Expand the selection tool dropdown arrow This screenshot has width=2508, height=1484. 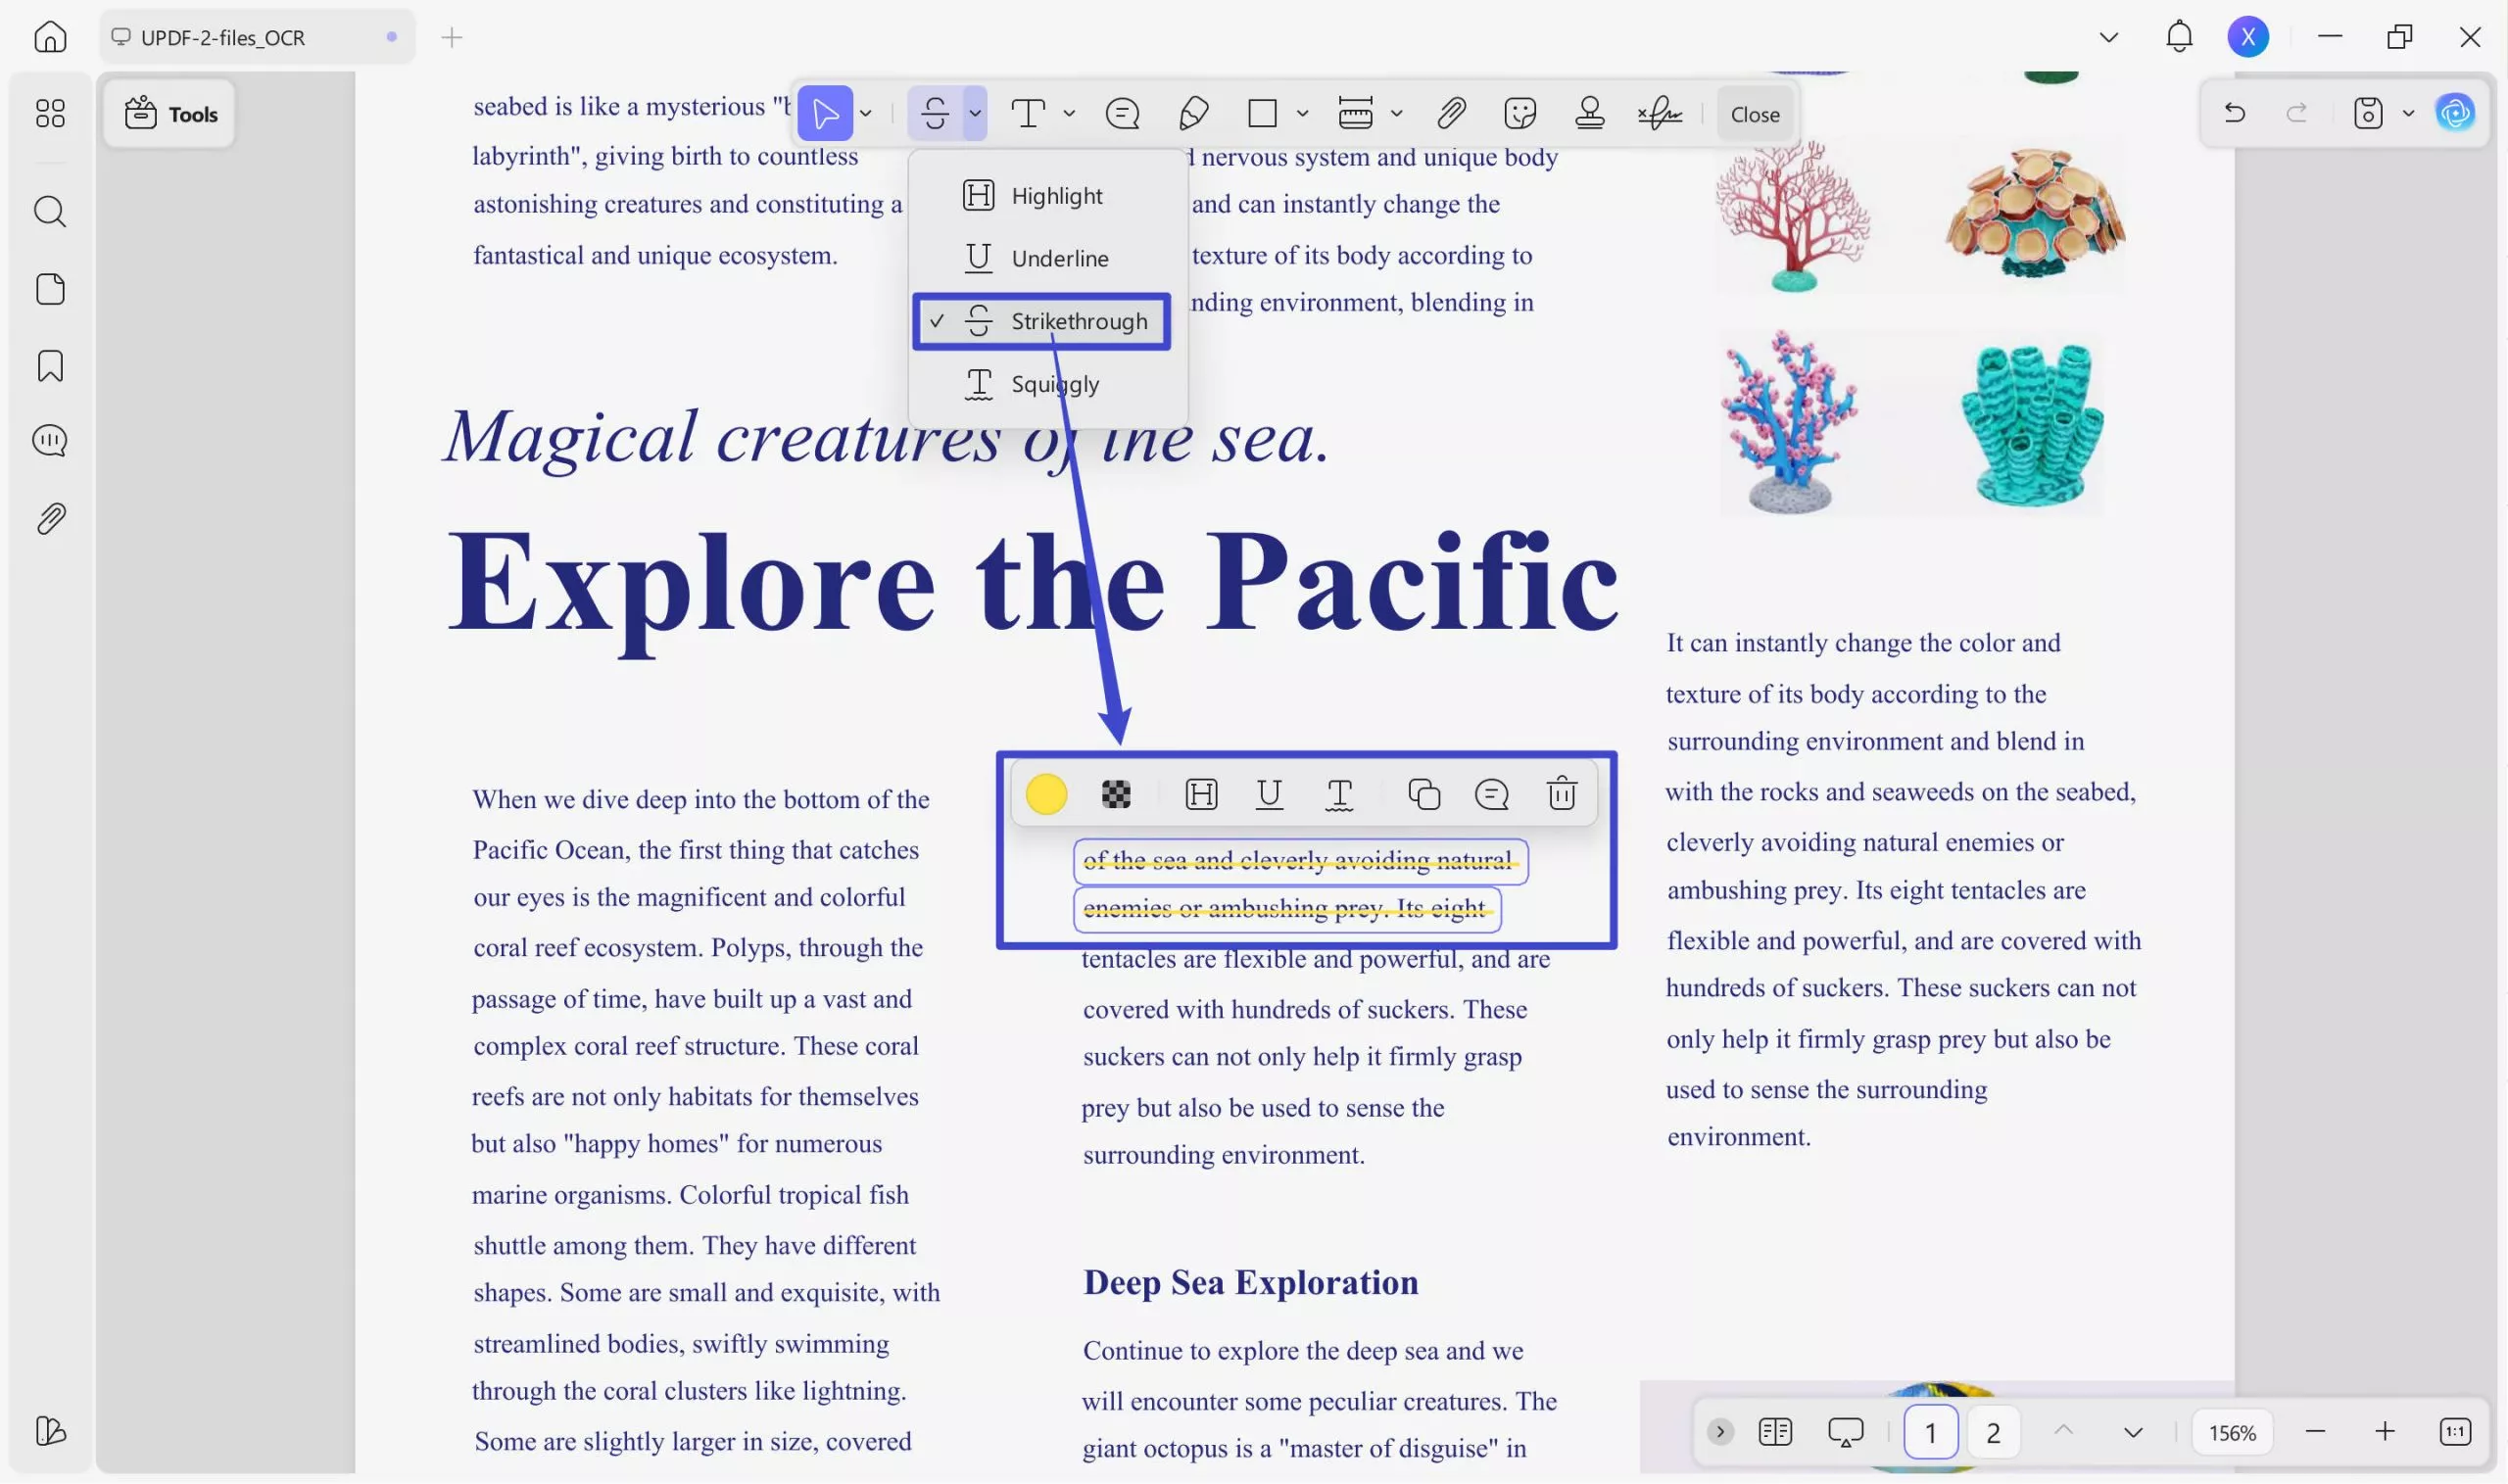point(865,113)
